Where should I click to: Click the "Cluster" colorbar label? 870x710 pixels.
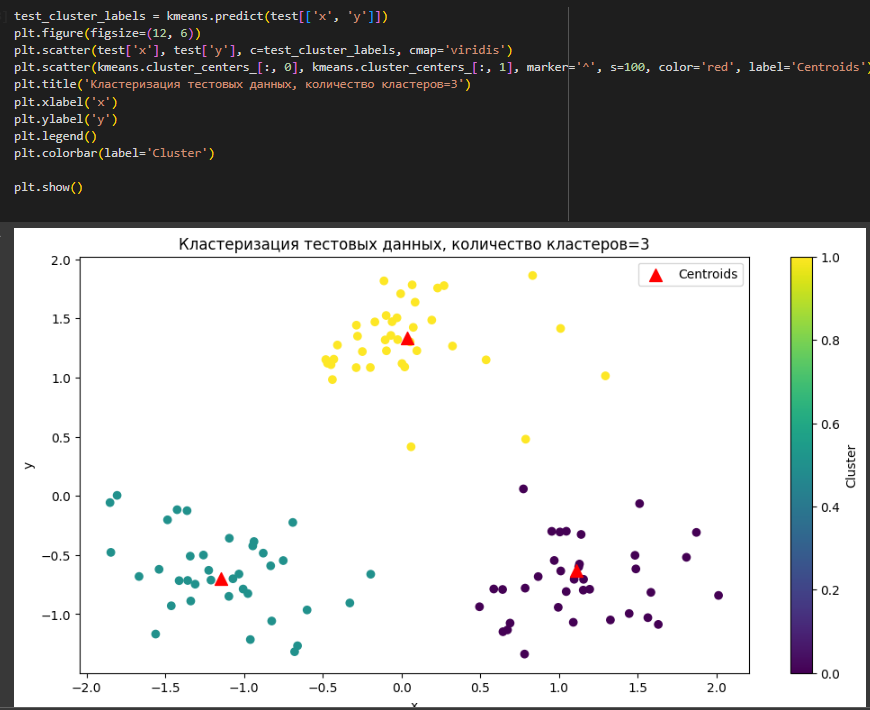point(851,466)
